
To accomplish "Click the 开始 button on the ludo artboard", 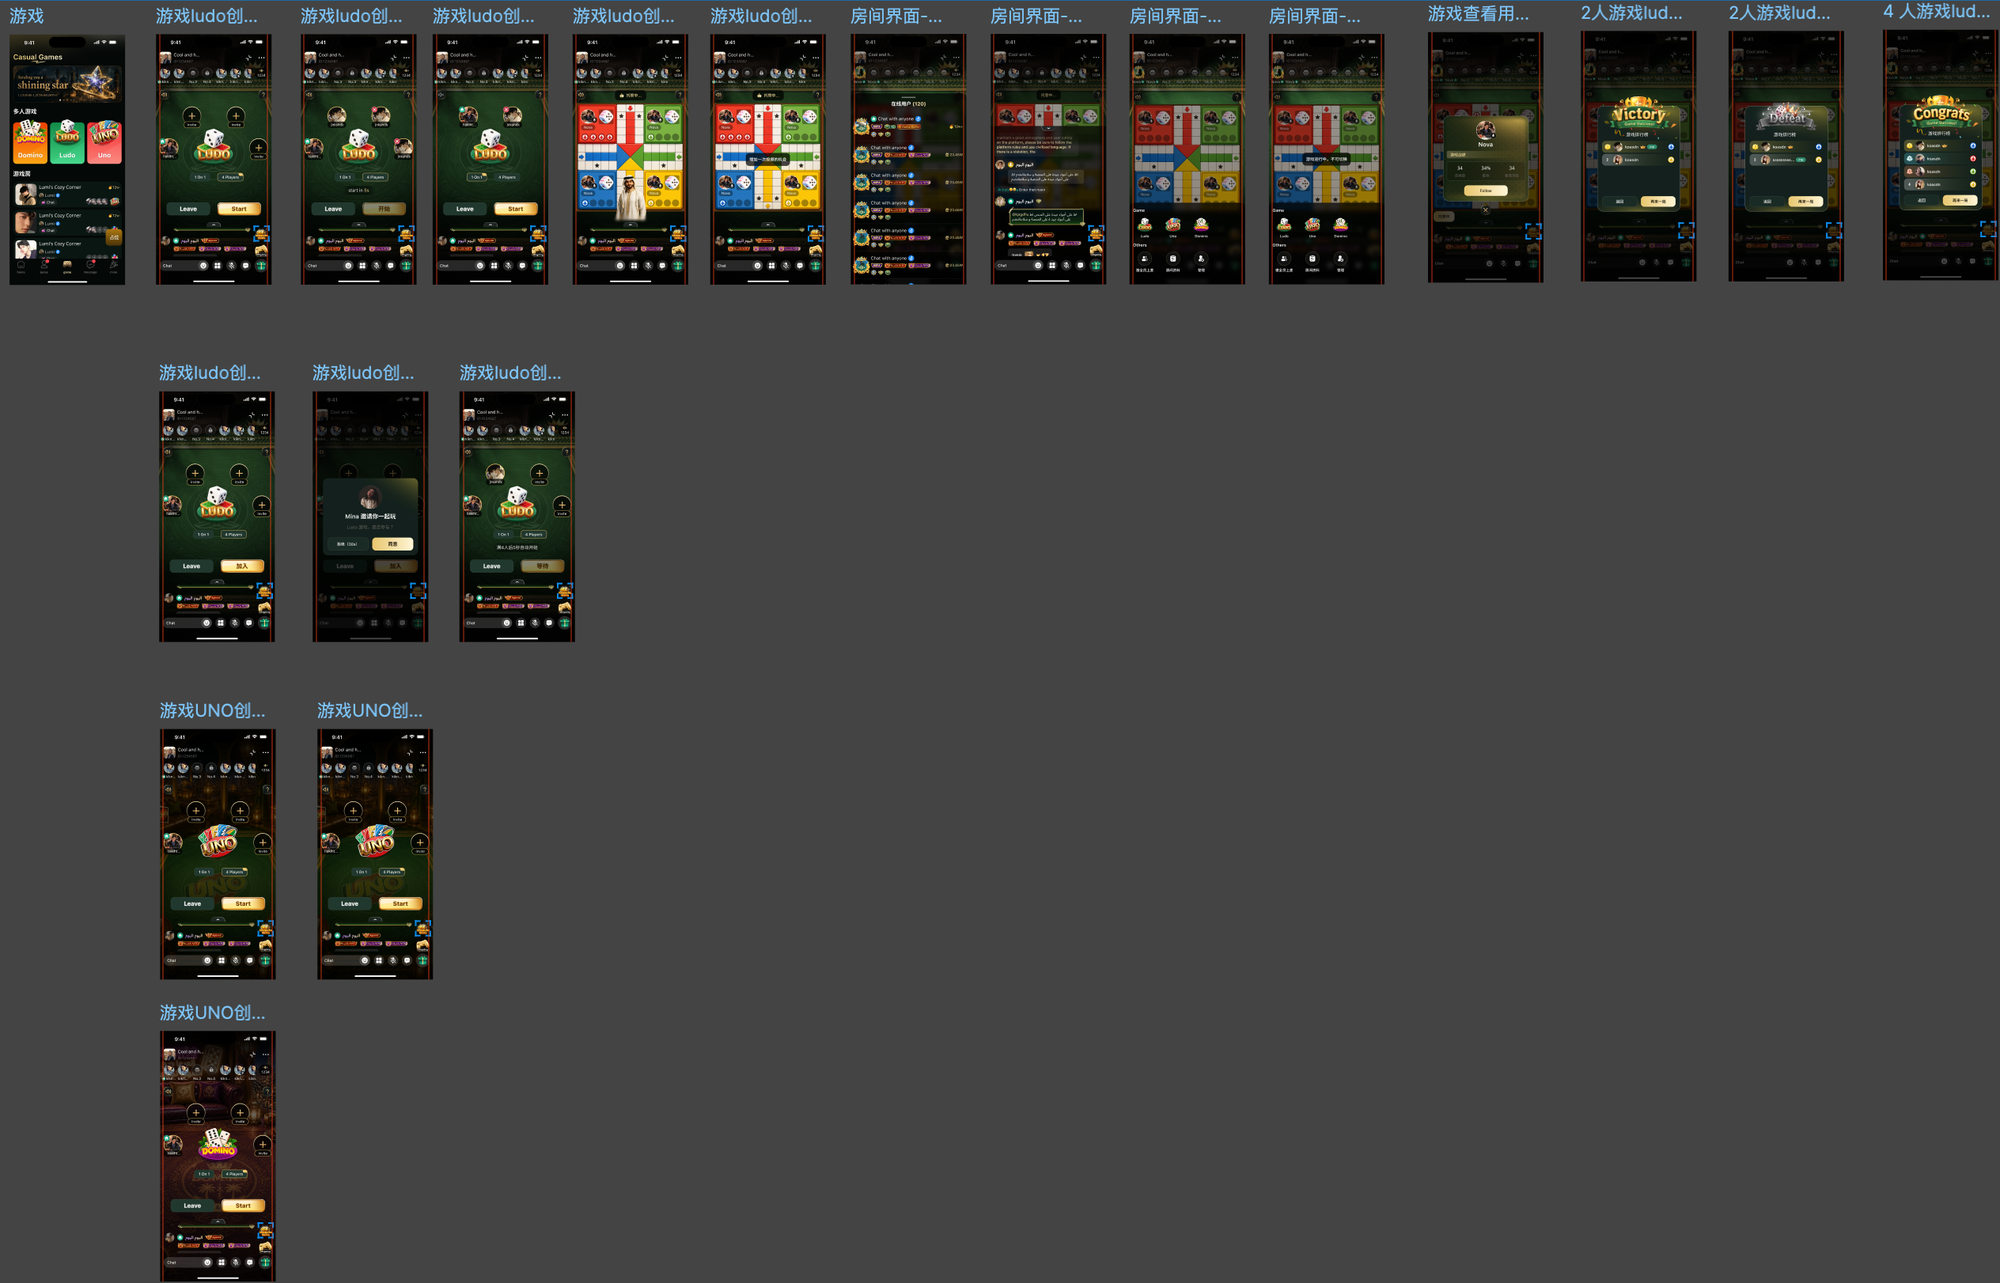I will (x=384, y=209).
